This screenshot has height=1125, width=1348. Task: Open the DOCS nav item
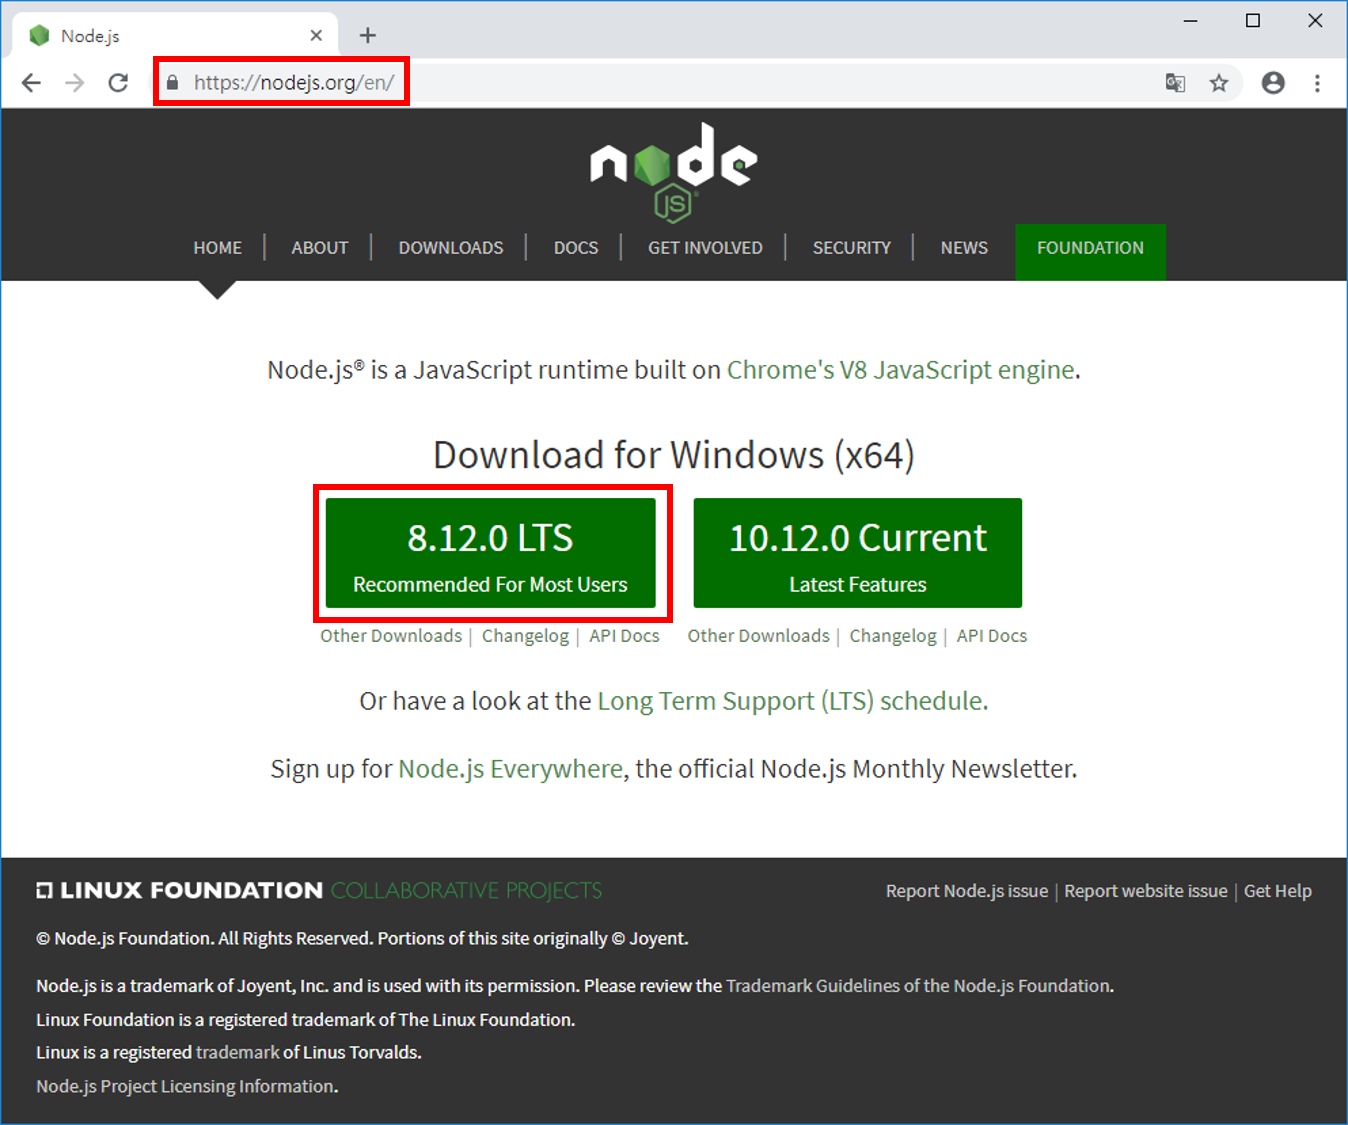pos(576,248)
